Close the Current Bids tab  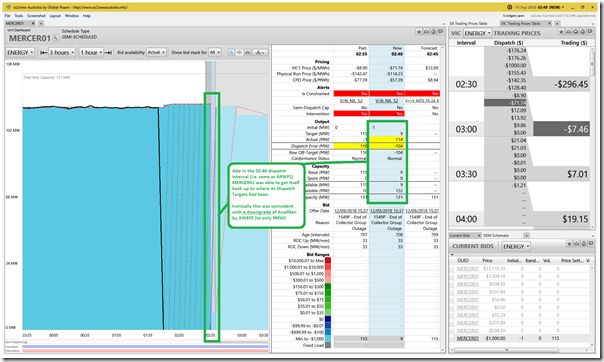pos(479,235)
